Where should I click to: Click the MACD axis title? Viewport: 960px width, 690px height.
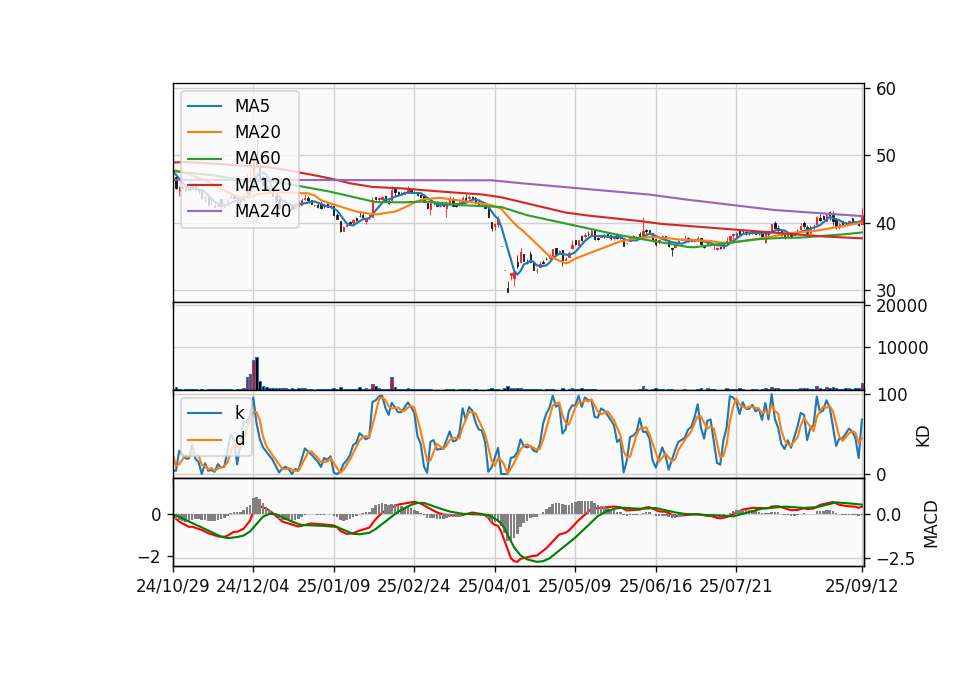(930, 524)
